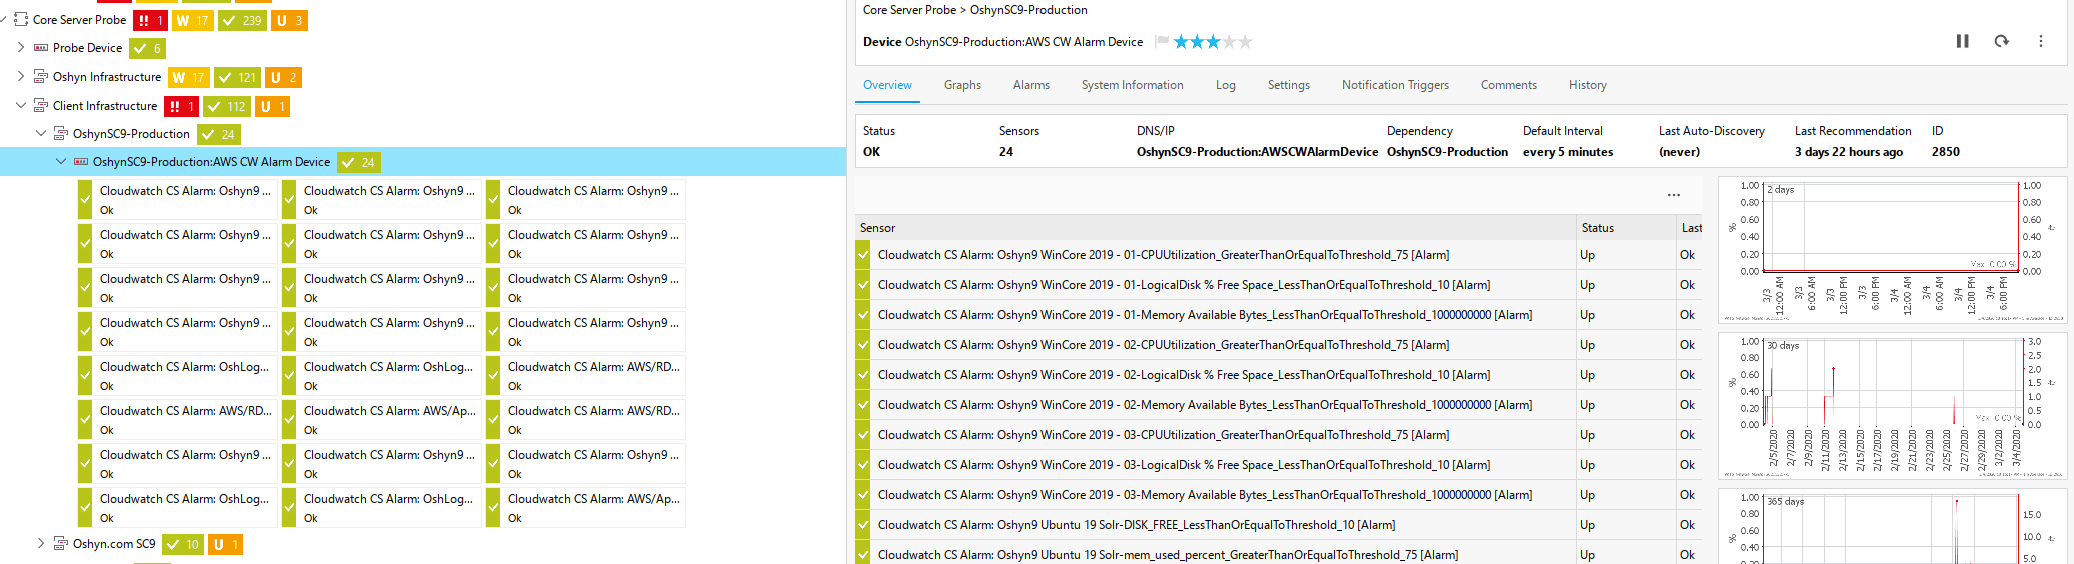Click green badge 10 on Oshyn.com SC9
Screen dimensions: 2074x564
(183, 544)
